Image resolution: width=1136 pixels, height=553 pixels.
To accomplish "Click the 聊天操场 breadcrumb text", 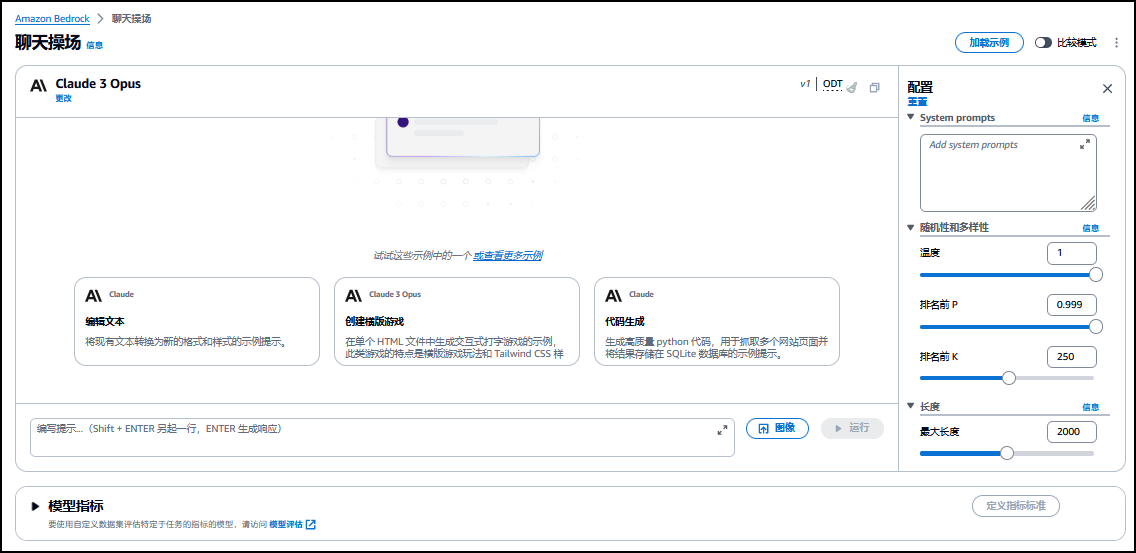I will [x=131, y=19].
